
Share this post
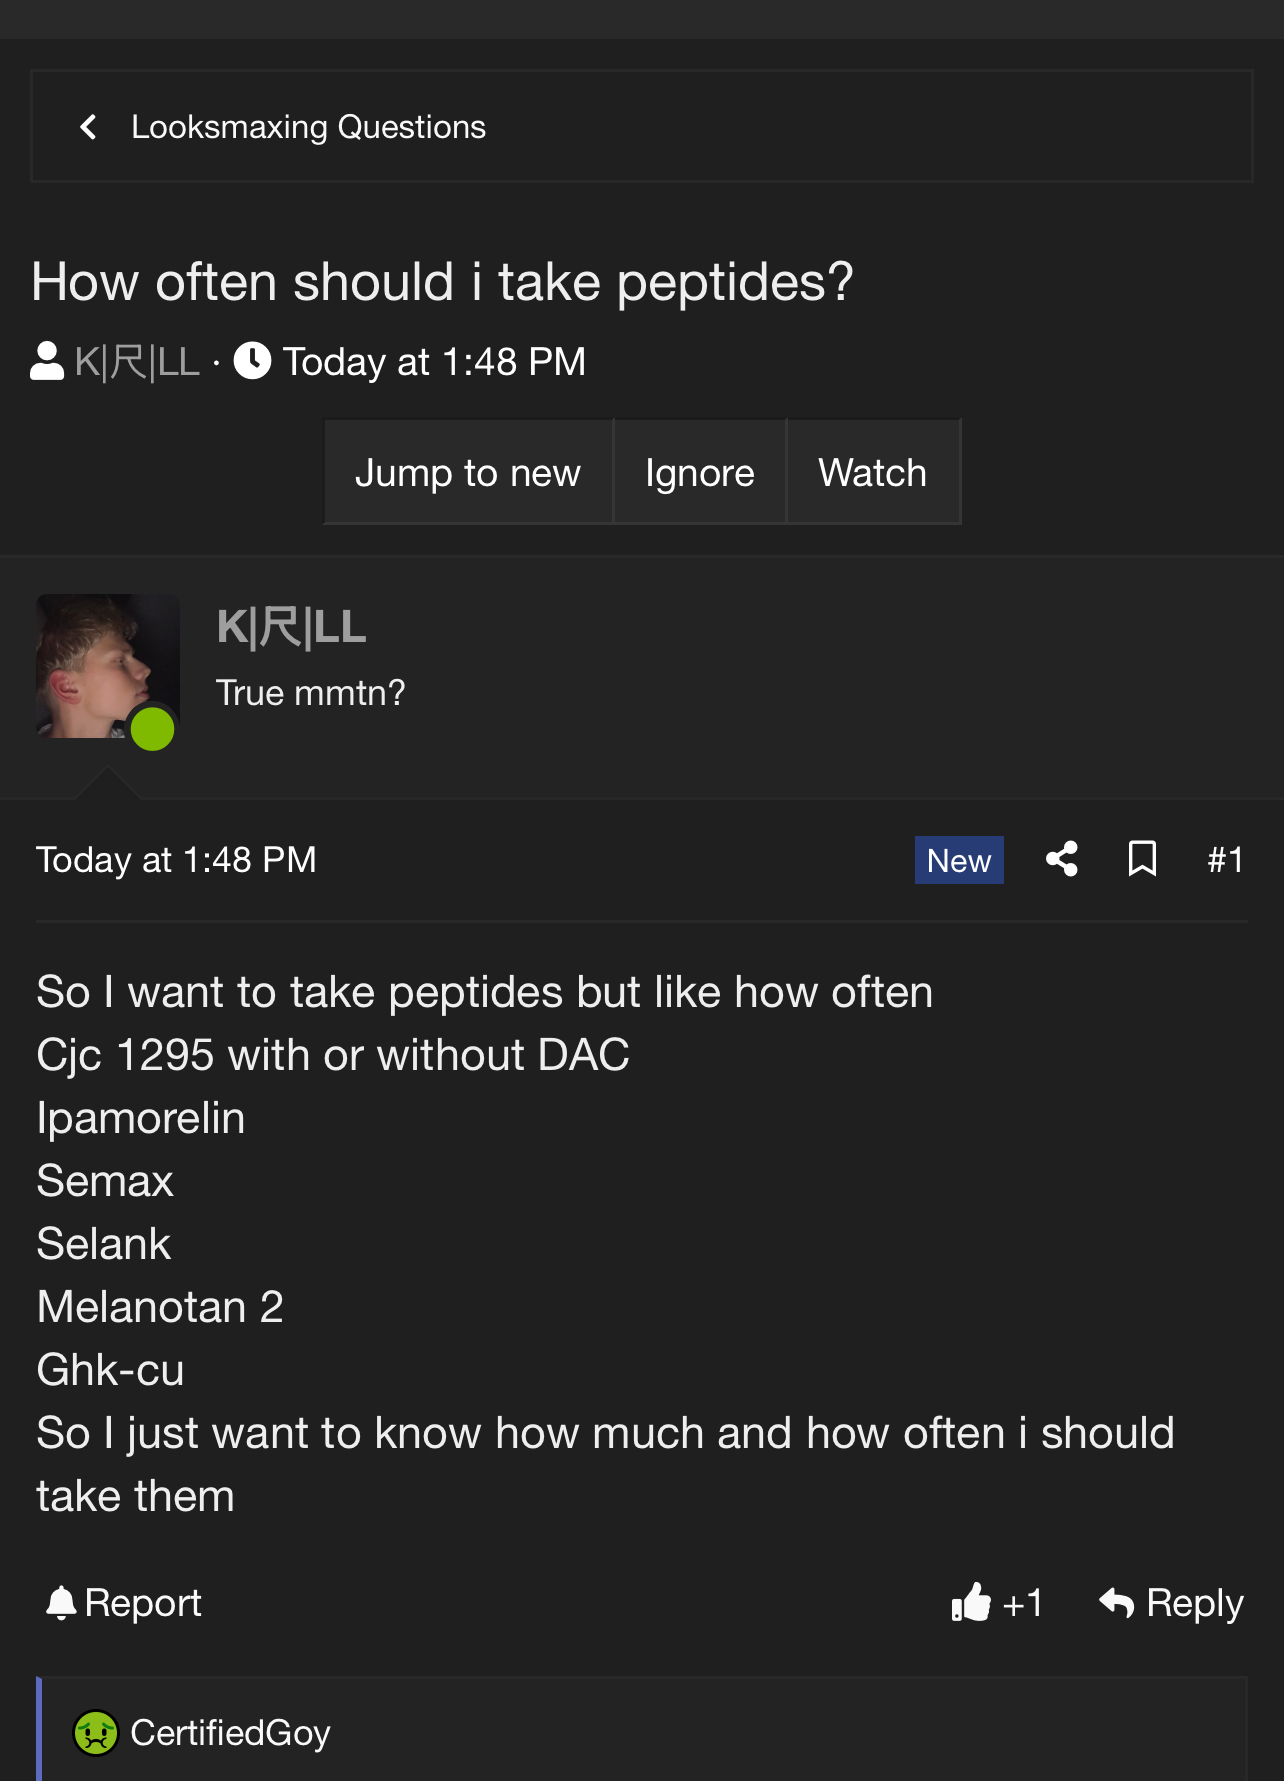(1062, 859)
